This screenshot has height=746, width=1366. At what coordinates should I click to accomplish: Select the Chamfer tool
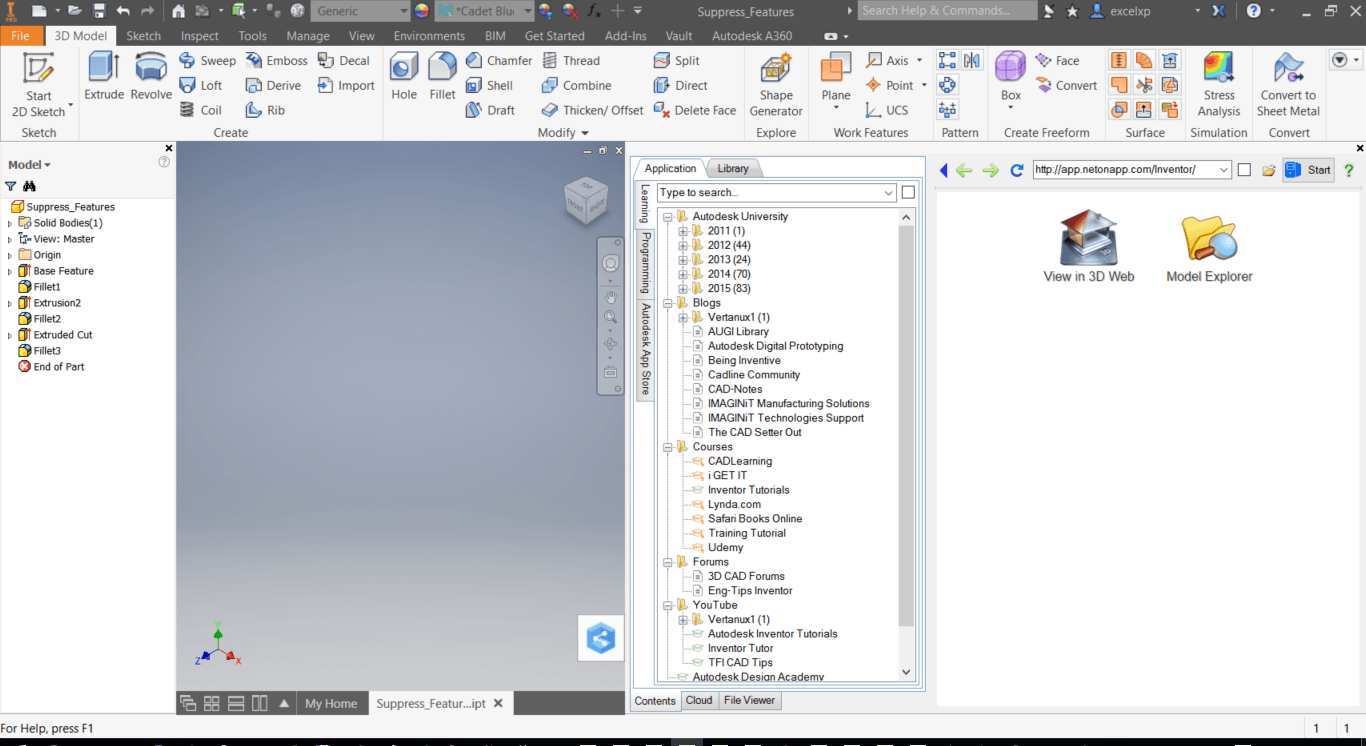(499, 60)
